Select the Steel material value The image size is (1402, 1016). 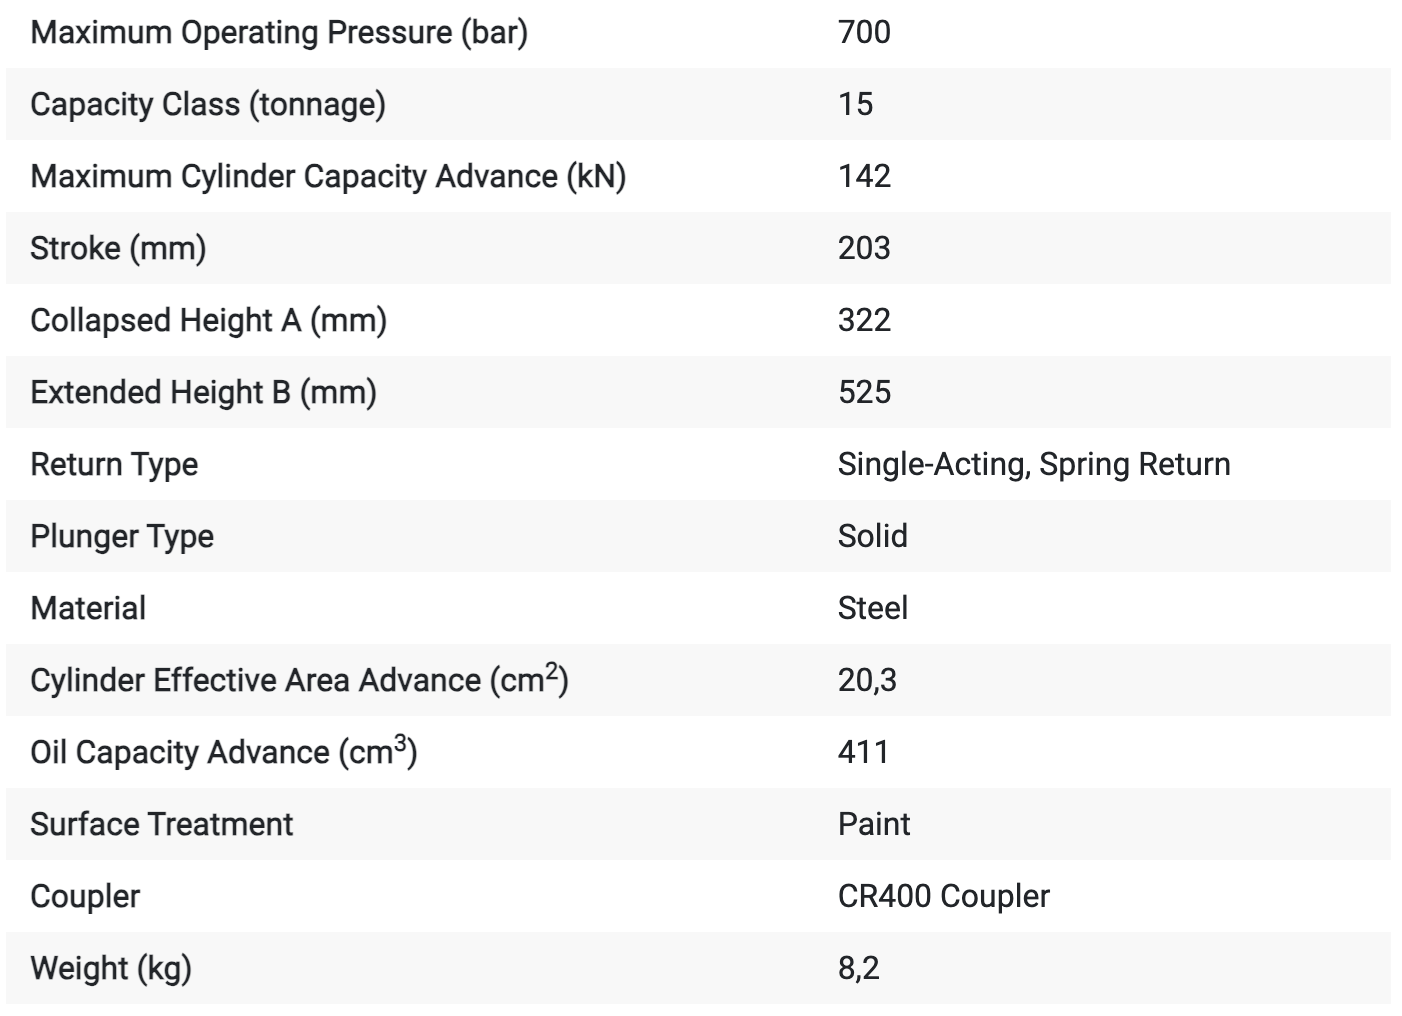tap(873, 608)
